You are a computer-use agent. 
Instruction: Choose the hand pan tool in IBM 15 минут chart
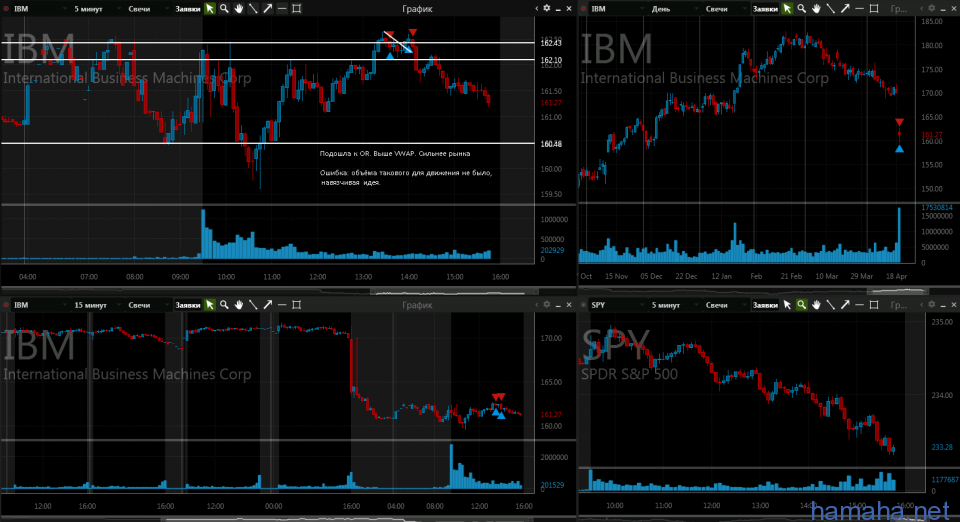point(239,305)
